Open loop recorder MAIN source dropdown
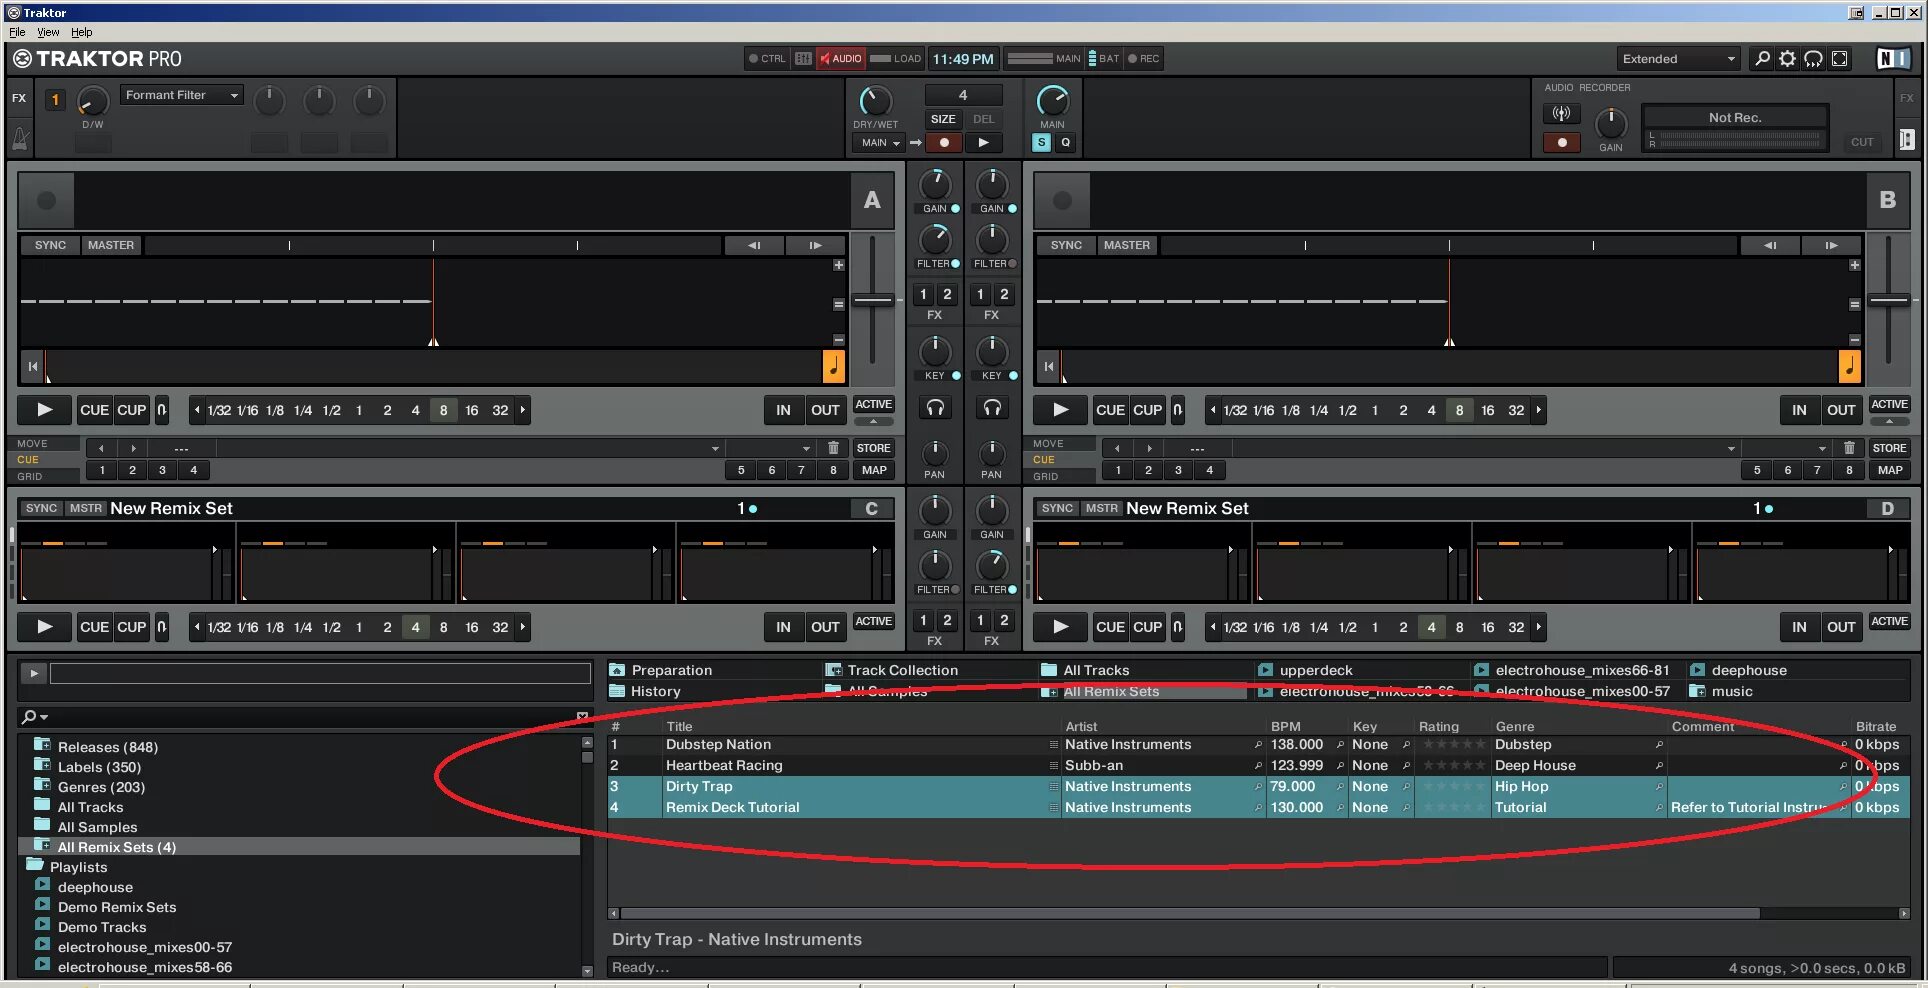The image size is (1928, 988). click(880, 143)
